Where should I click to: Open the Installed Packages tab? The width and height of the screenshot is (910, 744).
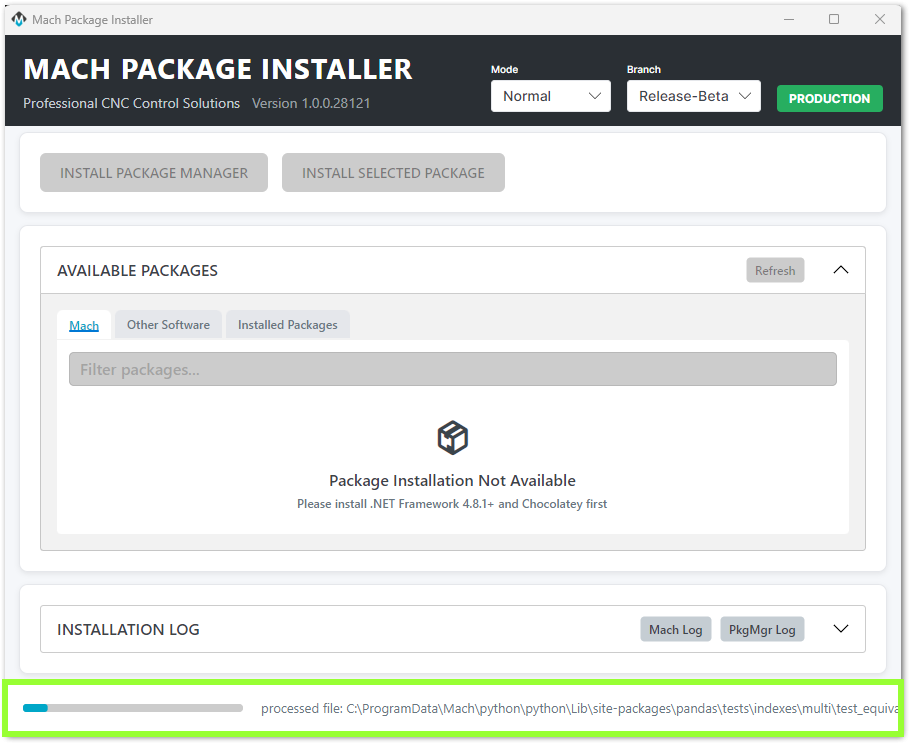[x=287, y=325]
